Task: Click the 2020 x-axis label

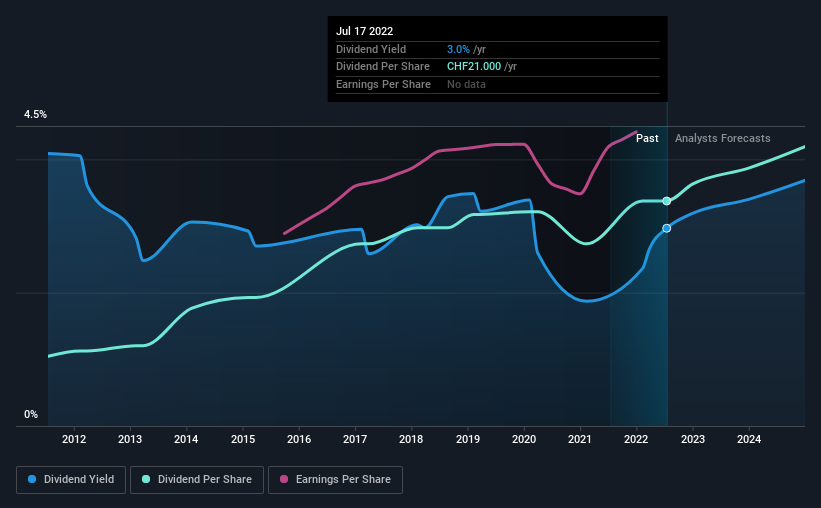Action: 524,439
